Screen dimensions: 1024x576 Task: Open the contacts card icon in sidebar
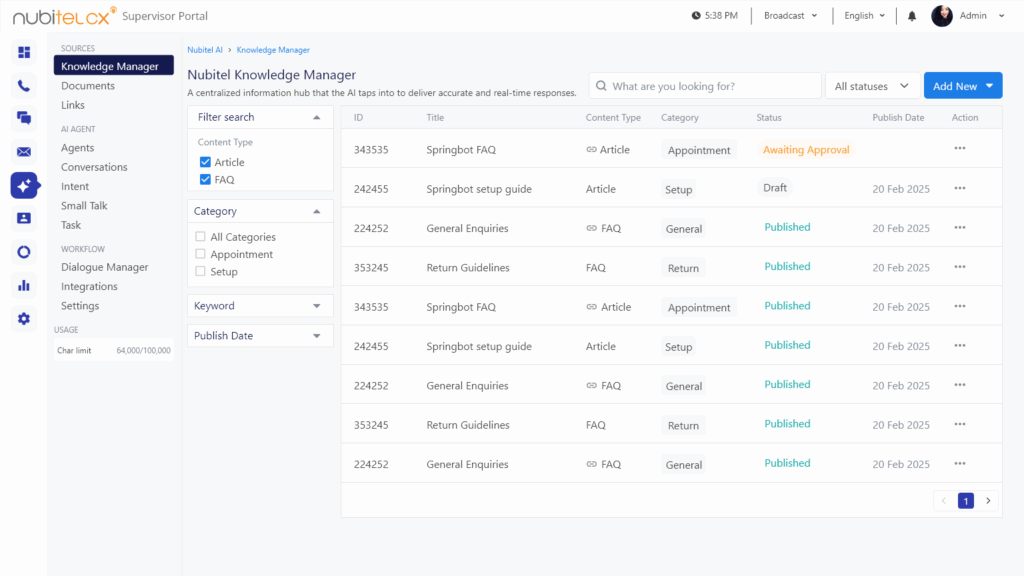[23, 218]
